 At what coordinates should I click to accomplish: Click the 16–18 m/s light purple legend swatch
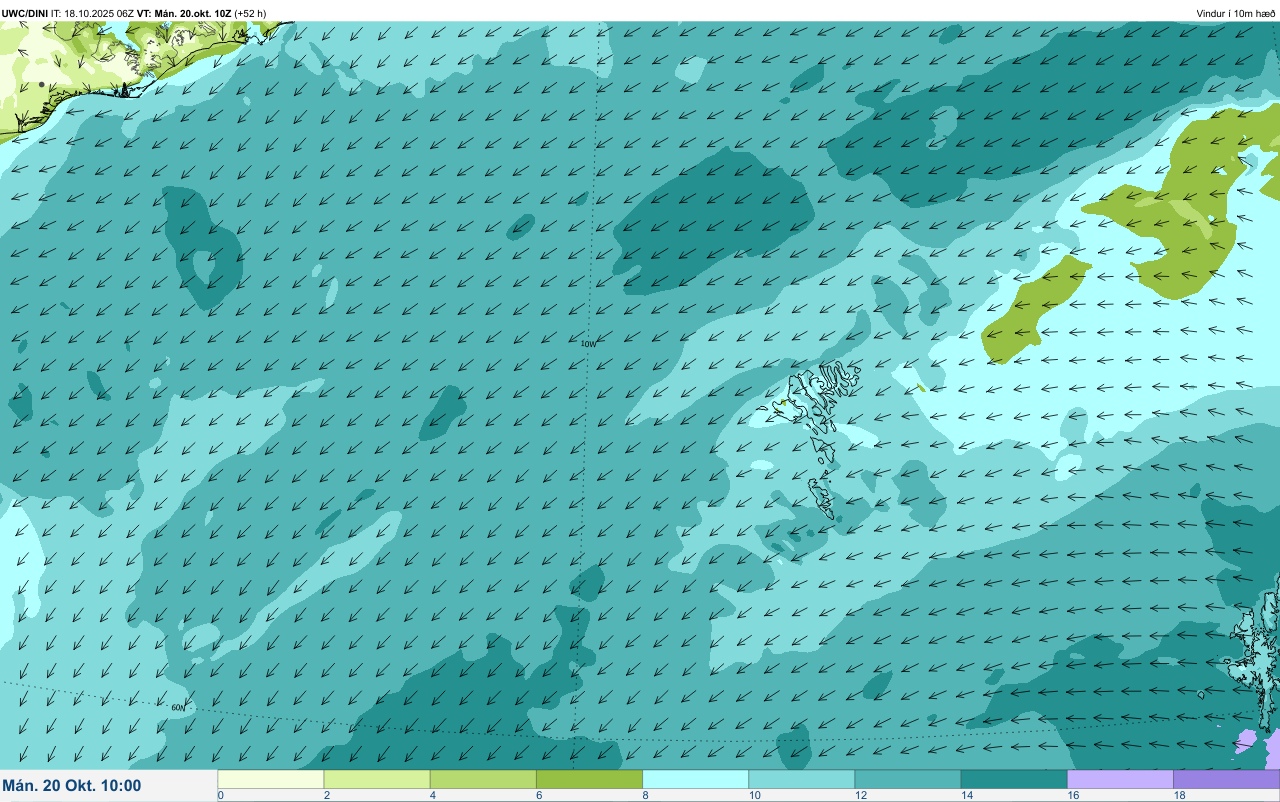[x=1120, y=779]
